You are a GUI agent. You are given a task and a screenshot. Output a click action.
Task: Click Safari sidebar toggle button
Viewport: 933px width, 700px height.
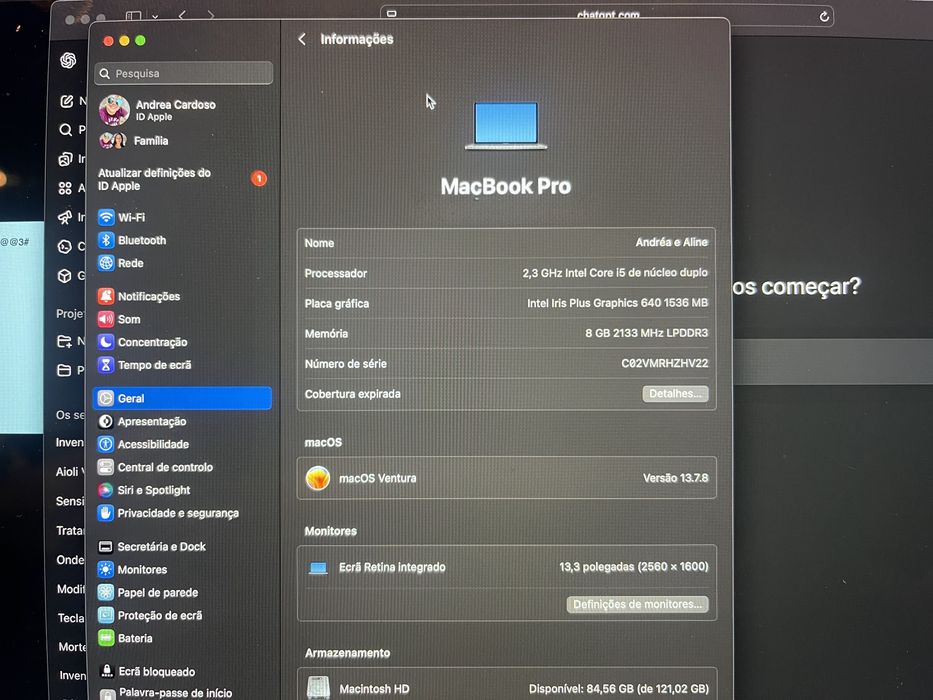click(134, 16)
